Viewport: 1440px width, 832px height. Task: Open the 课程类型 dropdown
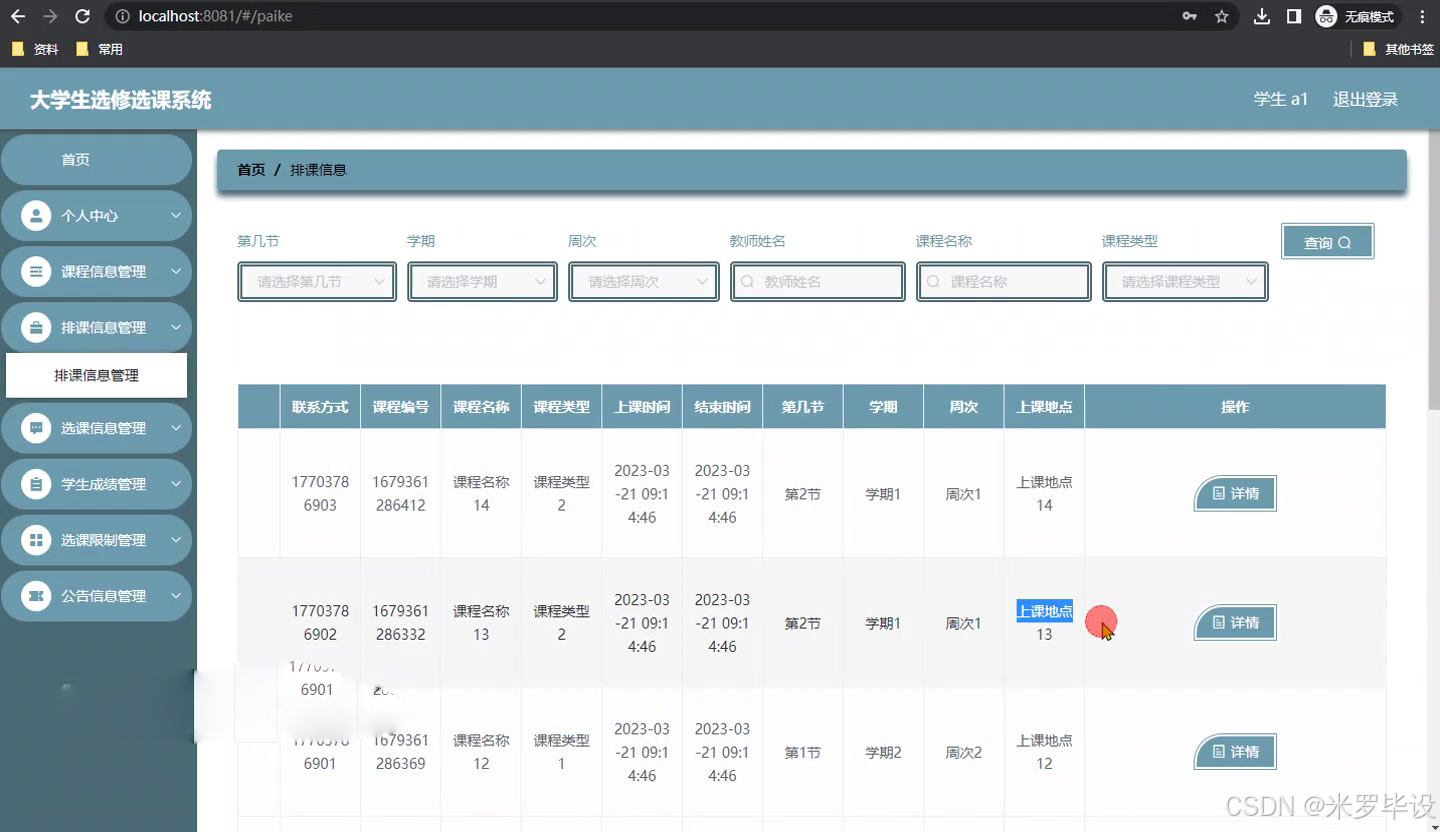tap(1185, 282)
